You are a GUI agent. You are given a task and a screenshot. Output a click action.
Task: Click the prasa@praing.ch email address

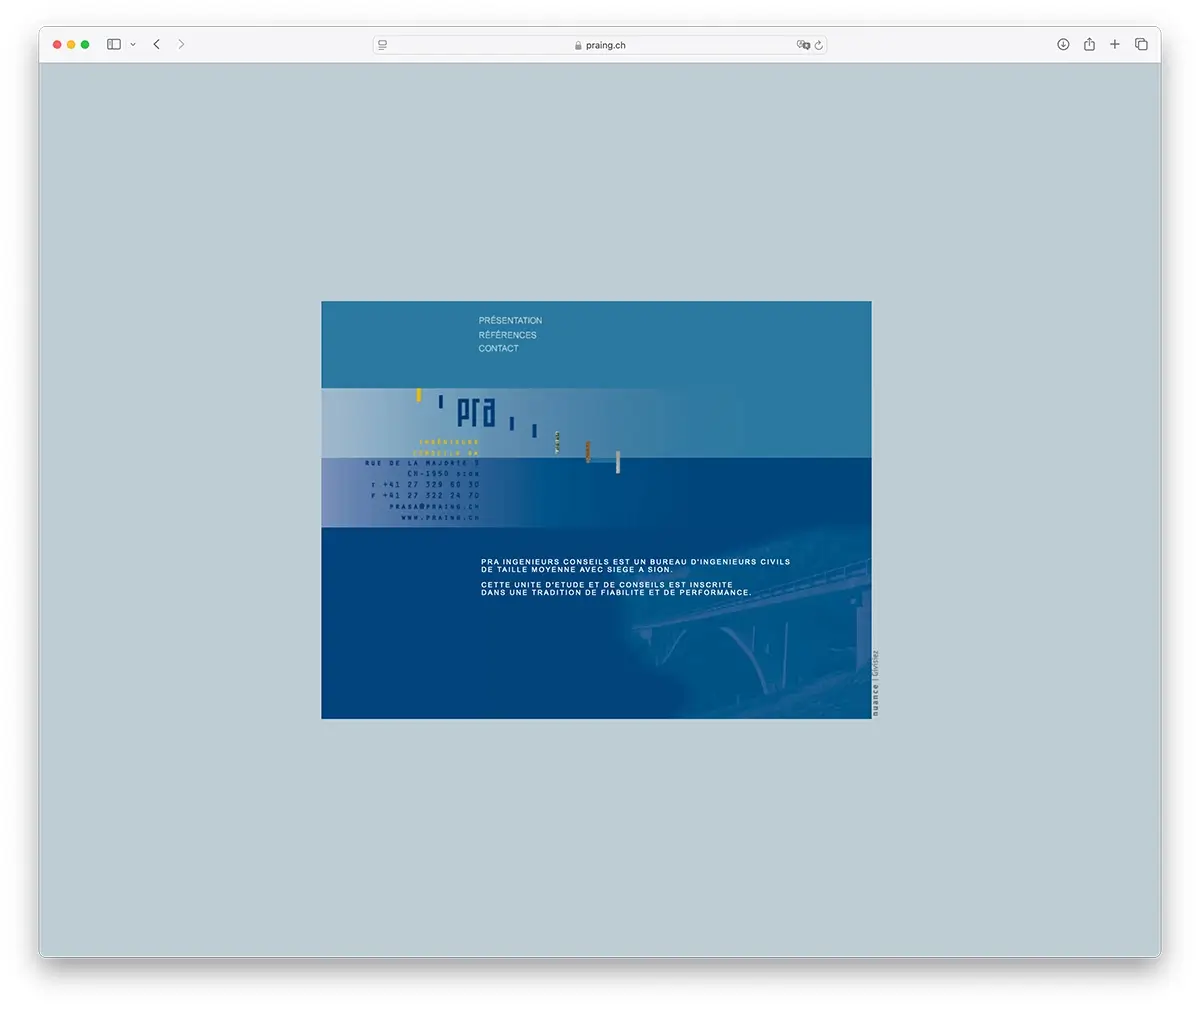[x=434, y=507]
